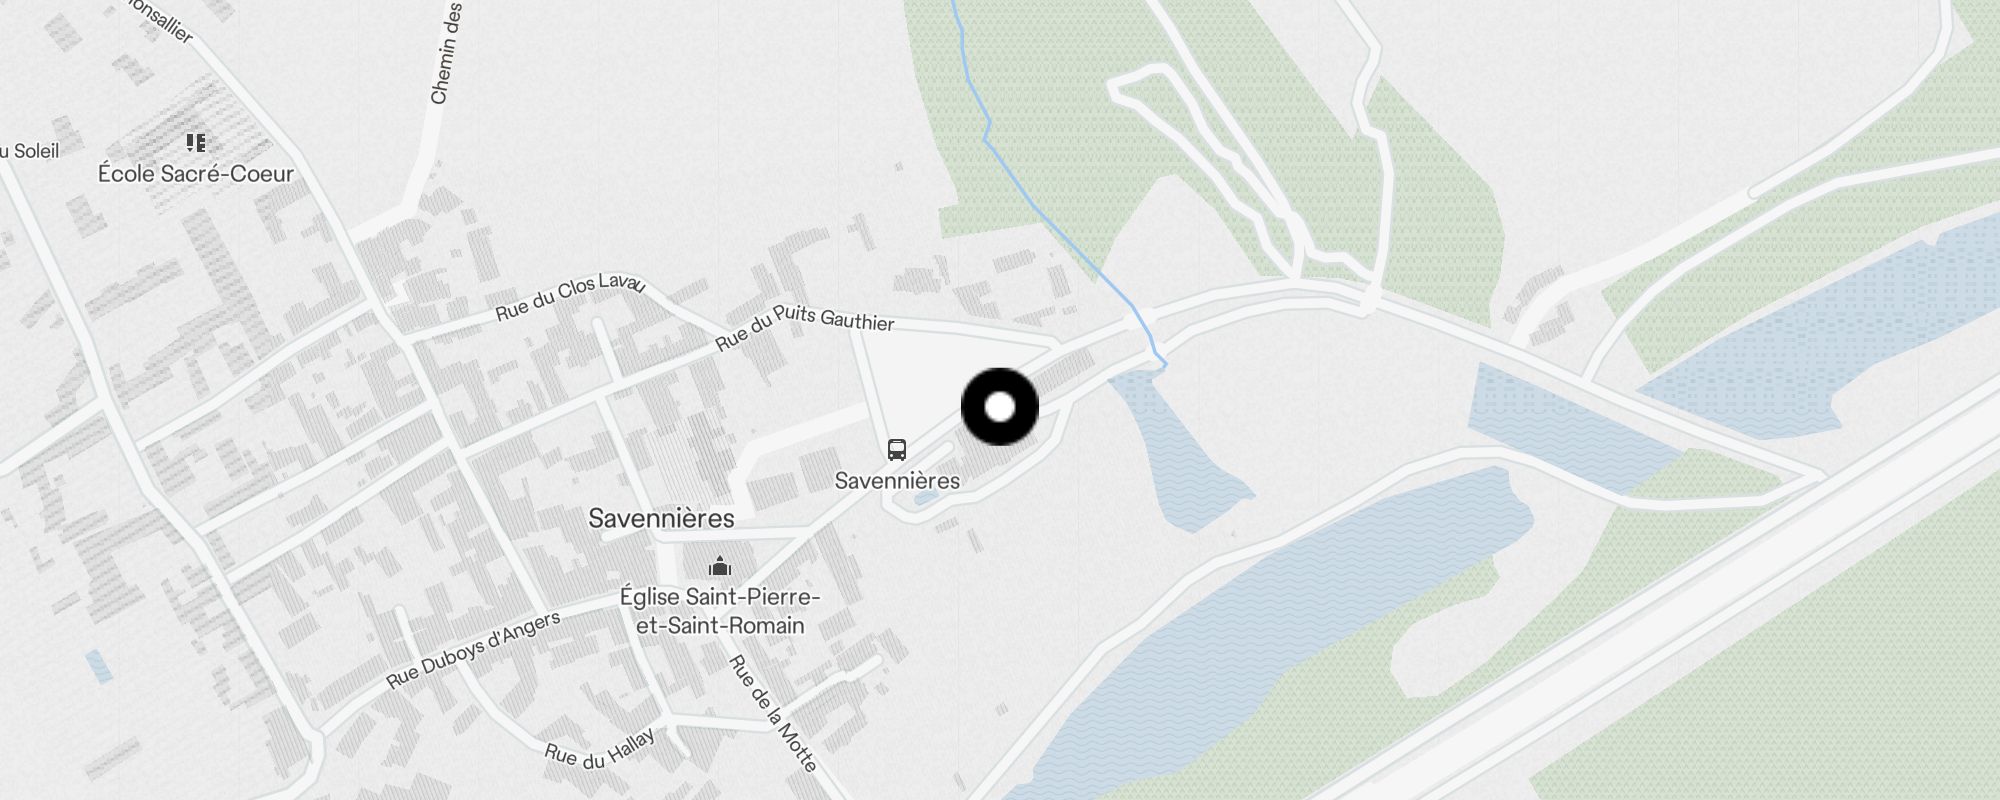Select the Savennières bus stop icon
Viewport: 2000px width, 800px height.
(x=897, y=450)
